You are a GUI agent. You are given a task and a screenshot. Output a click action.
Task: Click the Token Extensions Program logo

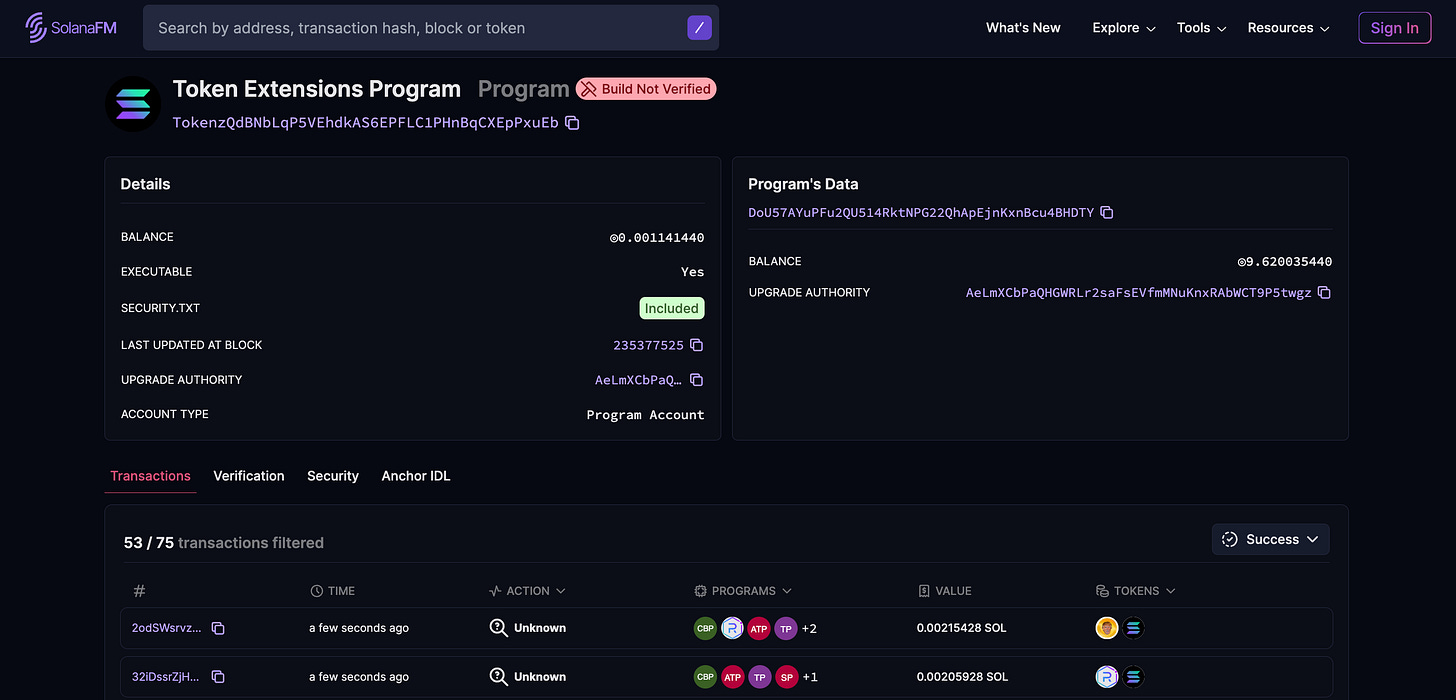tap(133, 104)
